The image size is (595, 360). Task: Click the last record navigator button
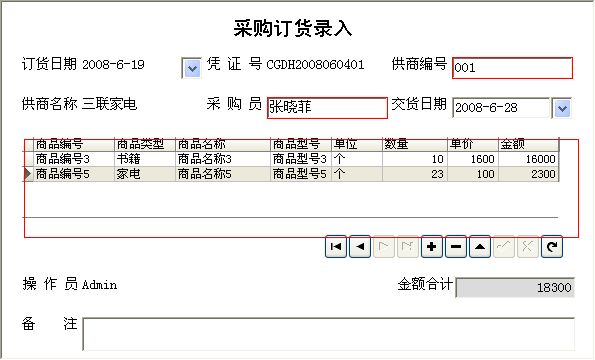tap(408, 247)
